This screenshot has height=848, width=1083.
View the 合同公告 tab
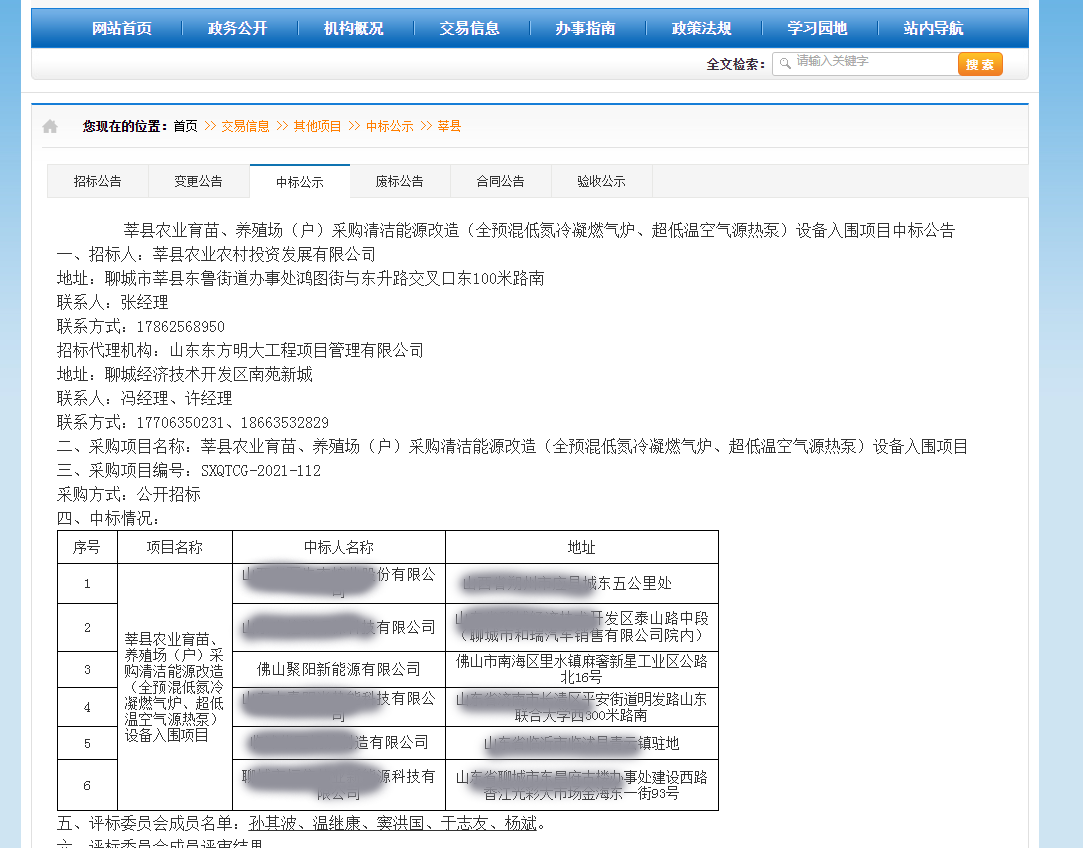501,181
